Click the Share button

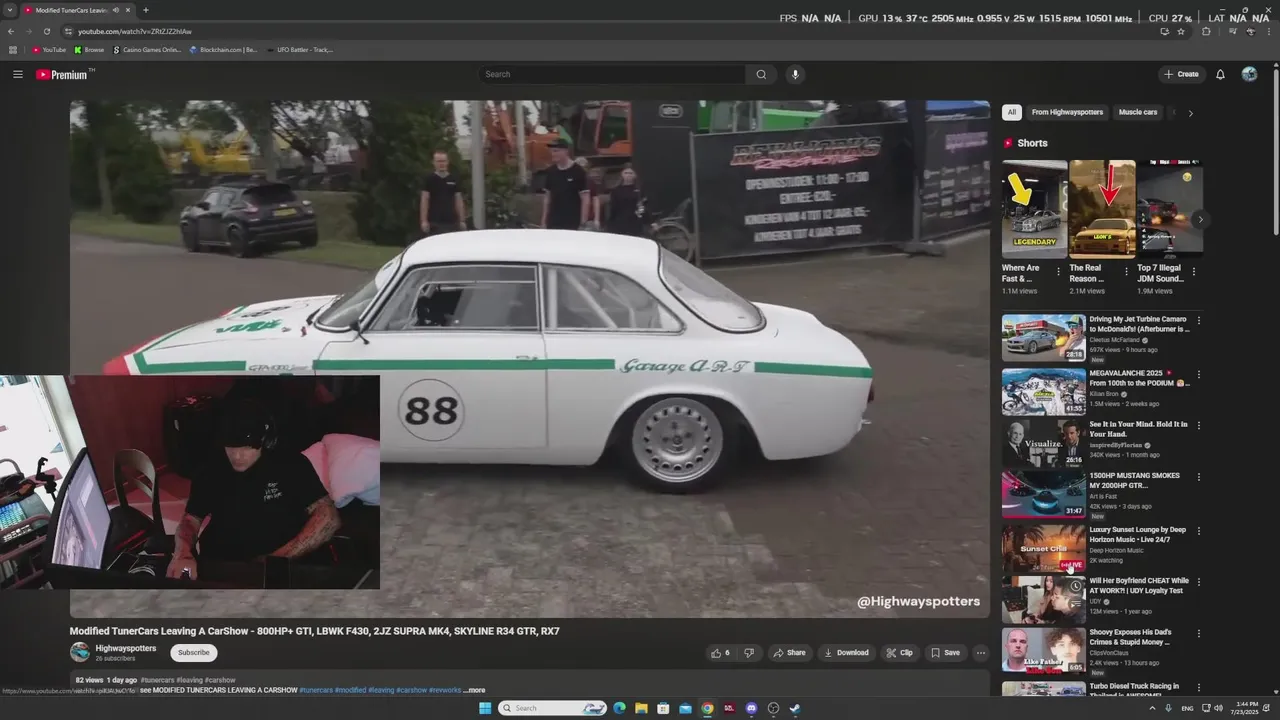coord(789,653)
